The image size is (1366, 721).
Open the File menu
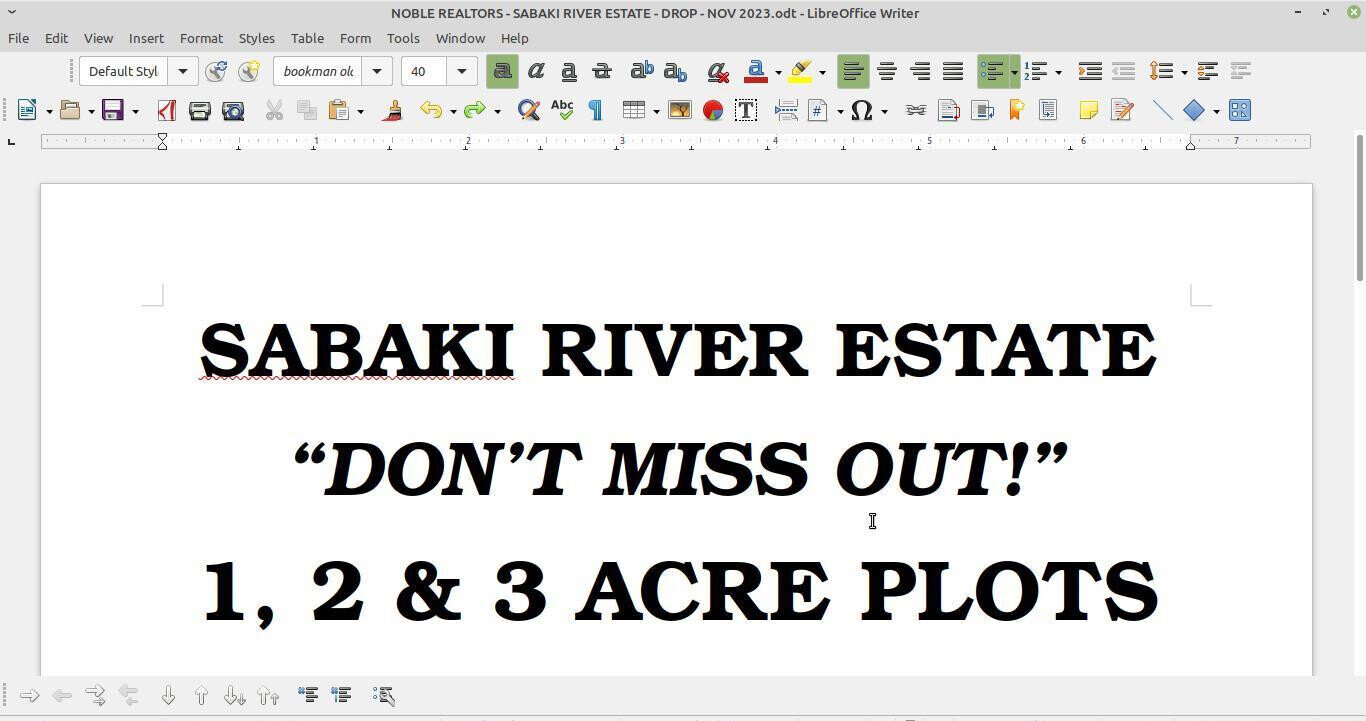coord(18,38)
